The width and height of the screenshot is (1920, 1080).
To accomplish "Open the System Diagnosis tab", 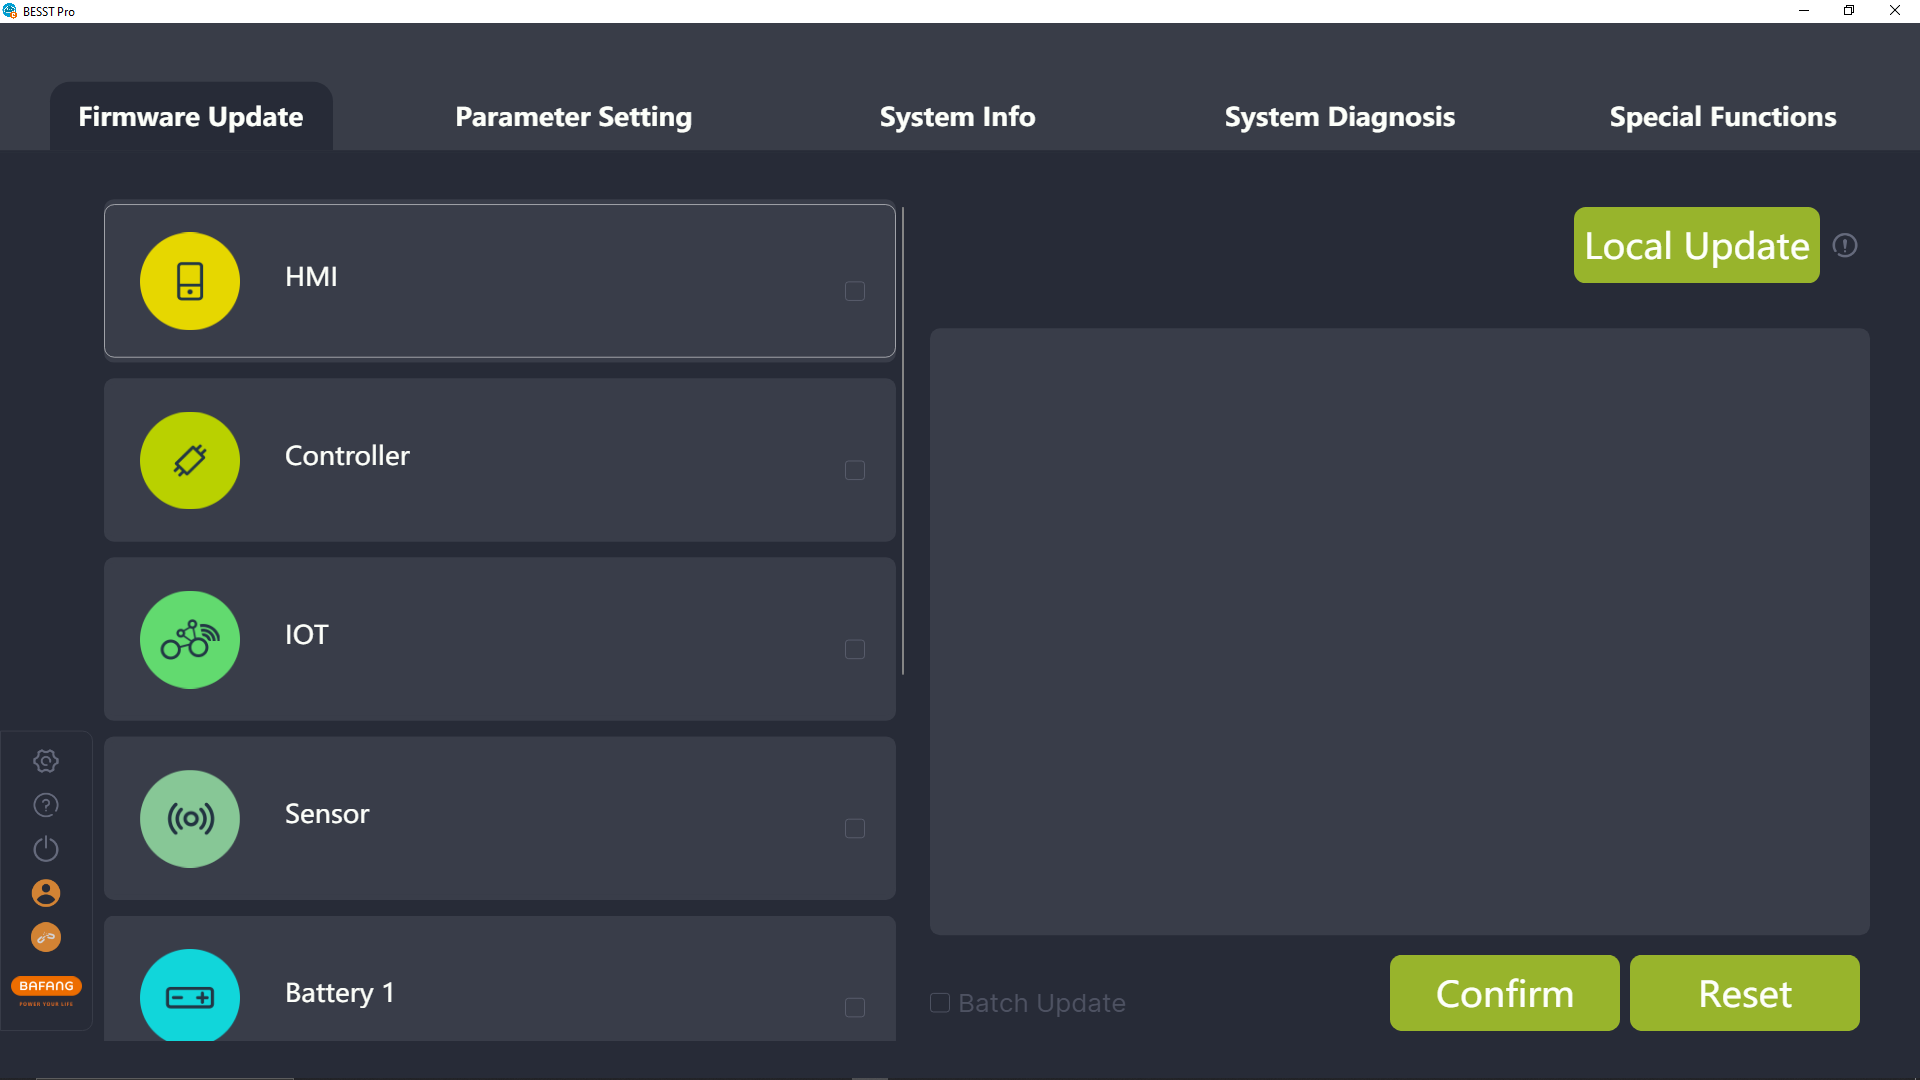I will (x=1339, y=117).
